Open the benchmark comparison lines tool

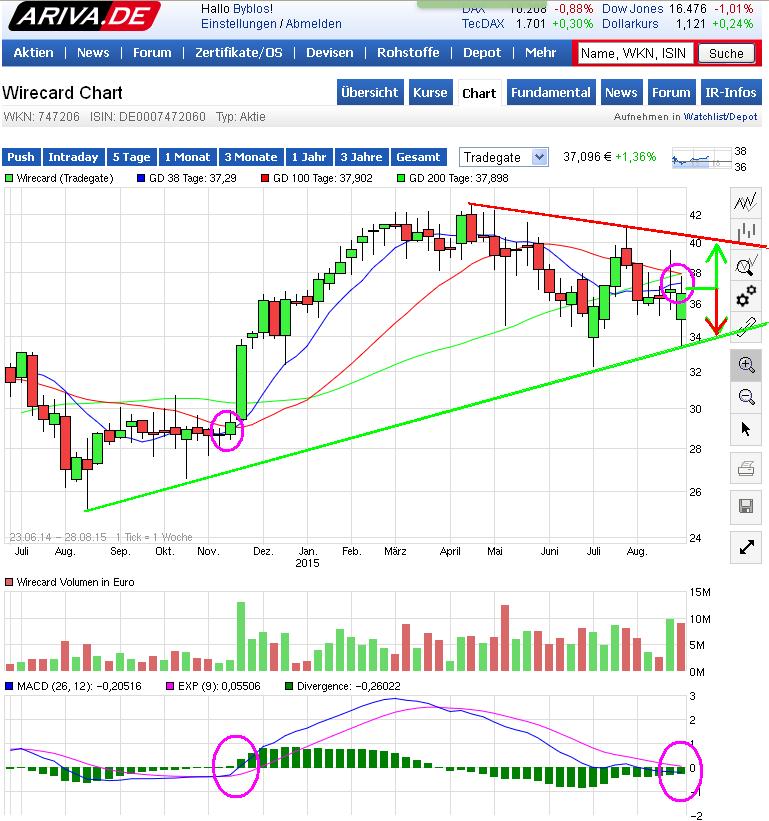pos(745,202)
